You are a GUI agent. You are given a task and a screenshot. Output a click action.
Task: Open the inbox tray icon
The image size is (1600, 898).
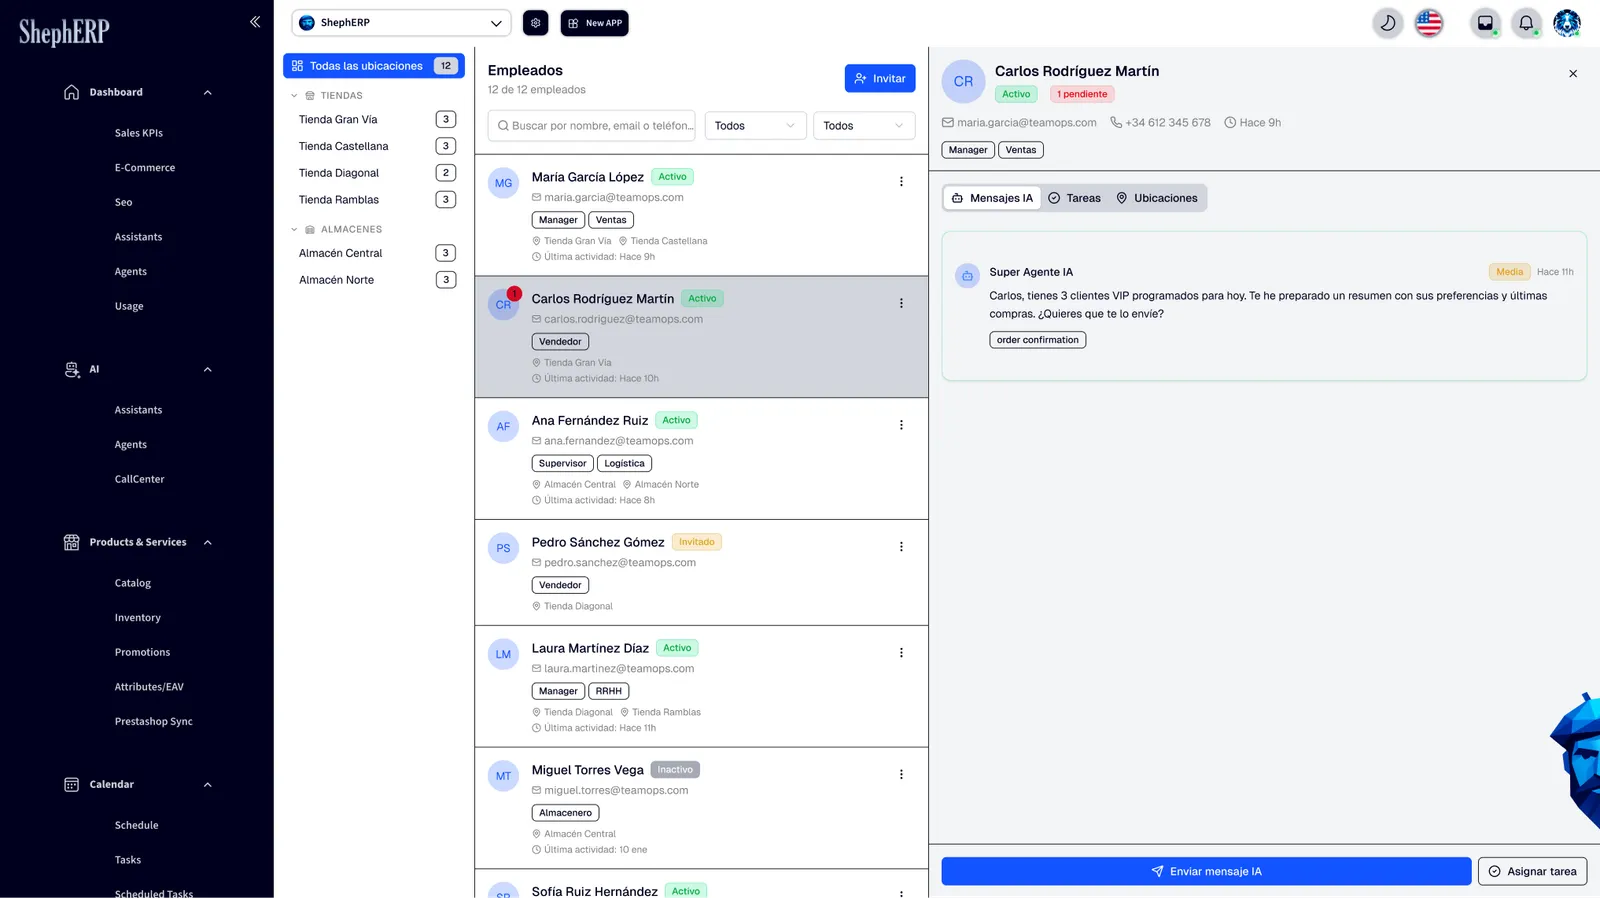coord(1485,23)
